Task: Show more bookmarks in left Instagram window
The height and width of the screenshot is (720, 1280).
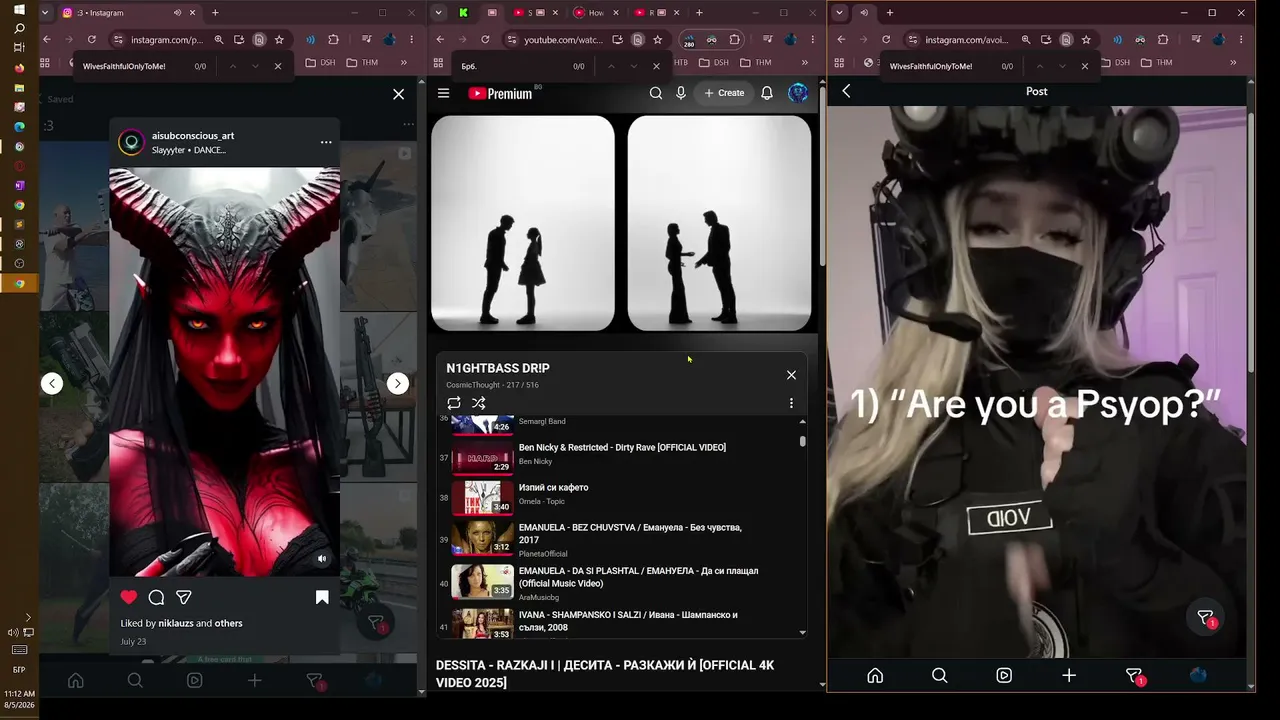Action: [404, 62]
